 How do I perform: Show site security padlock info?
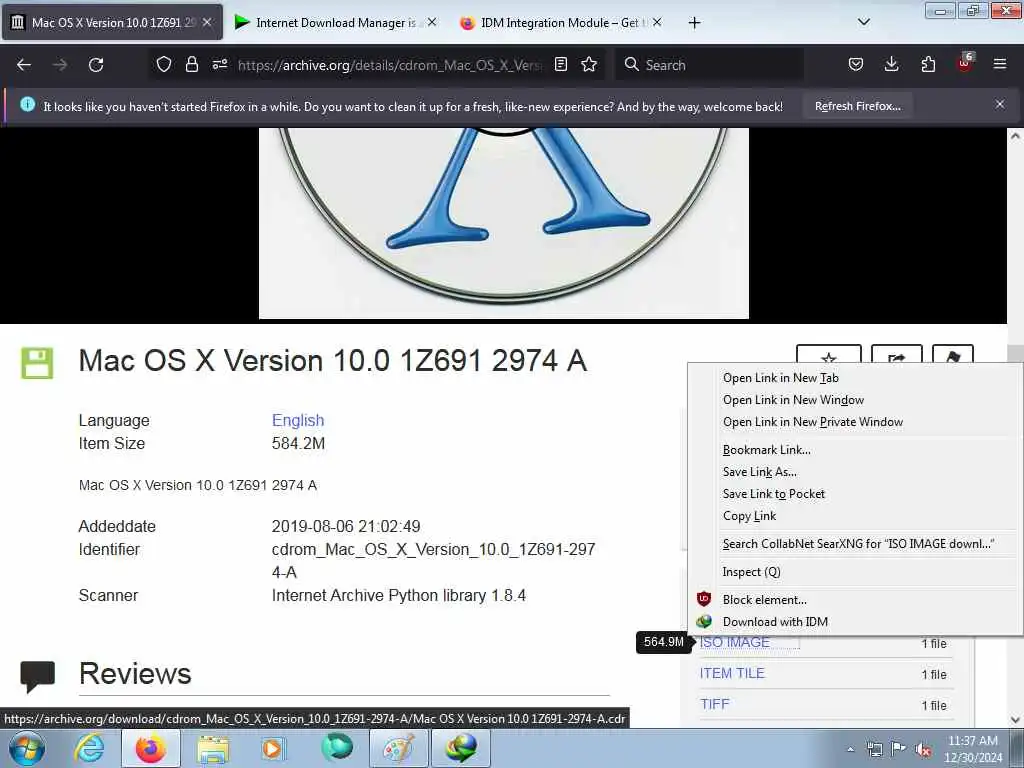click(191, 64)
